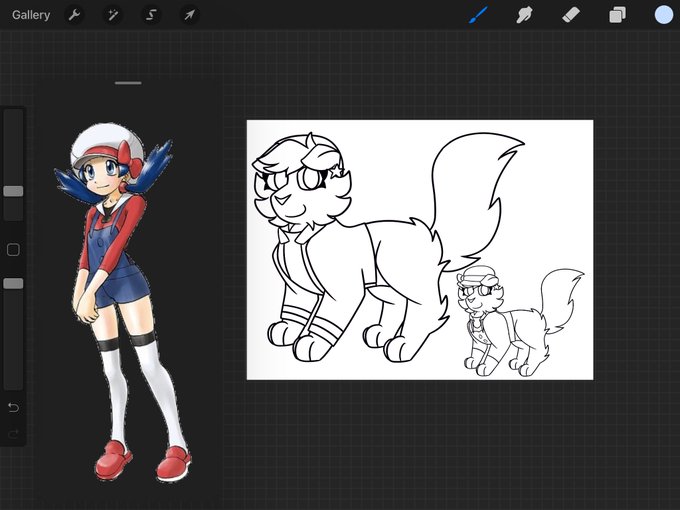Return to the Gallery

click(x=31, y=15)
